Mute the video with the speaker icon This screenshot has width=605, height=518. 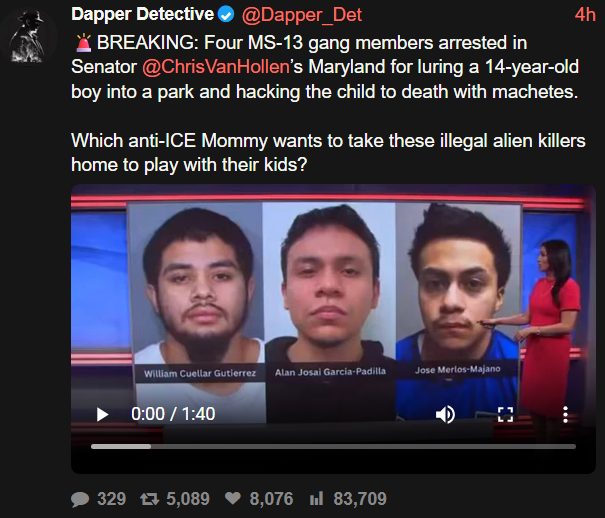(x=446, y=415)
